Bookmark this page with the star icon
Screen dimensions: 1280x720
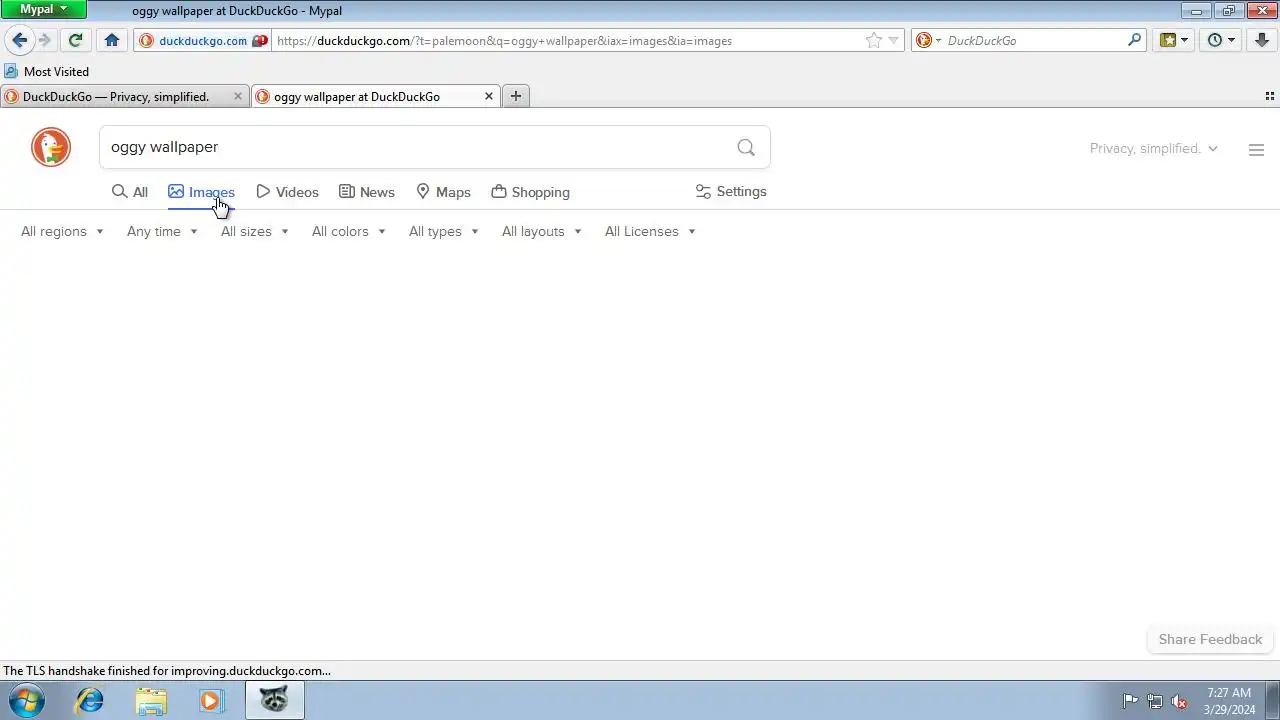click(x=874, y=41)
